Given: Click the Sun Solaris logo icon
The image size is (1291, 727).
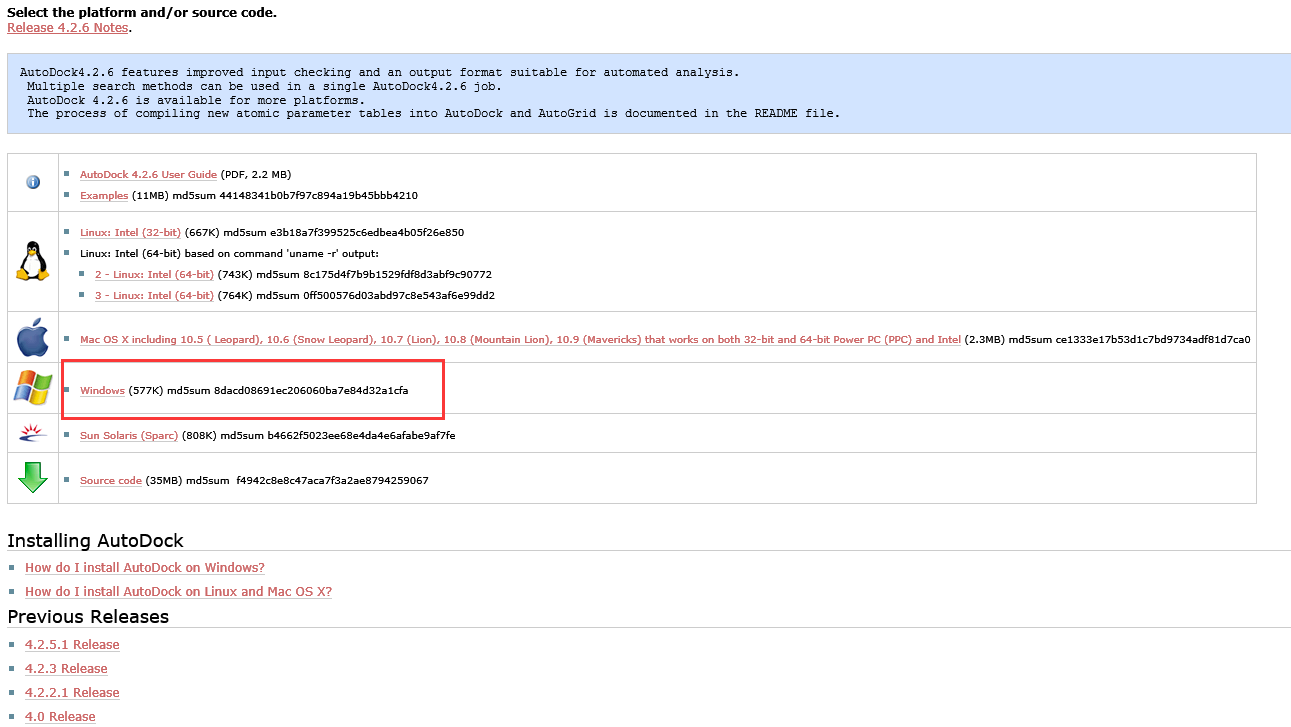Looking at the screenshot, I should tap(33, 433).
